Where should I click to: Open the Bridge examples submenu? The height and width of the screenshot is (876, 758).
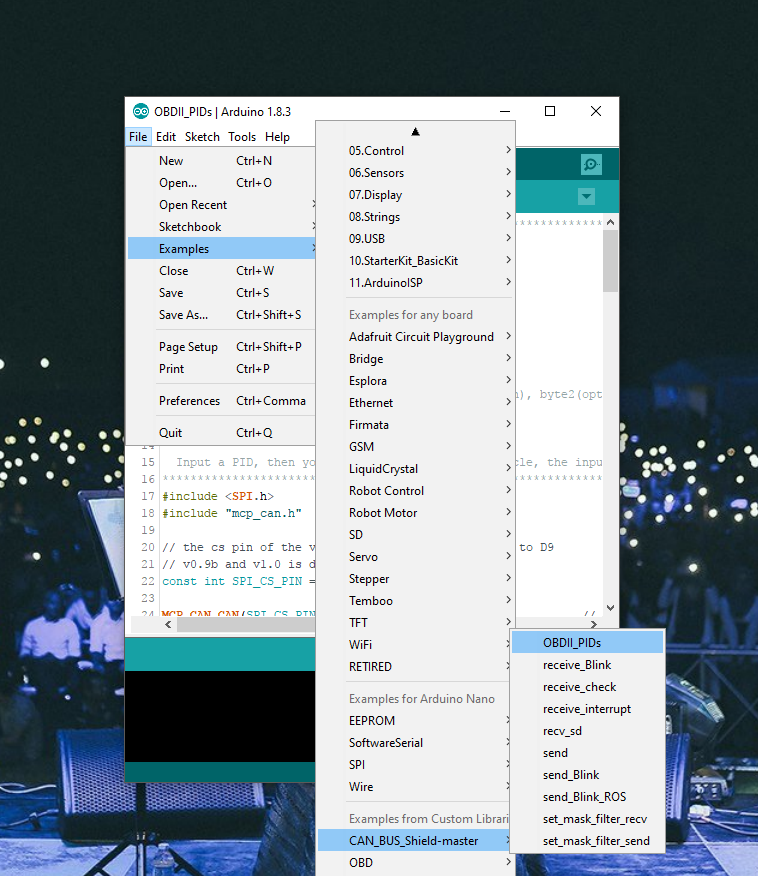click(x=415, y=359)
